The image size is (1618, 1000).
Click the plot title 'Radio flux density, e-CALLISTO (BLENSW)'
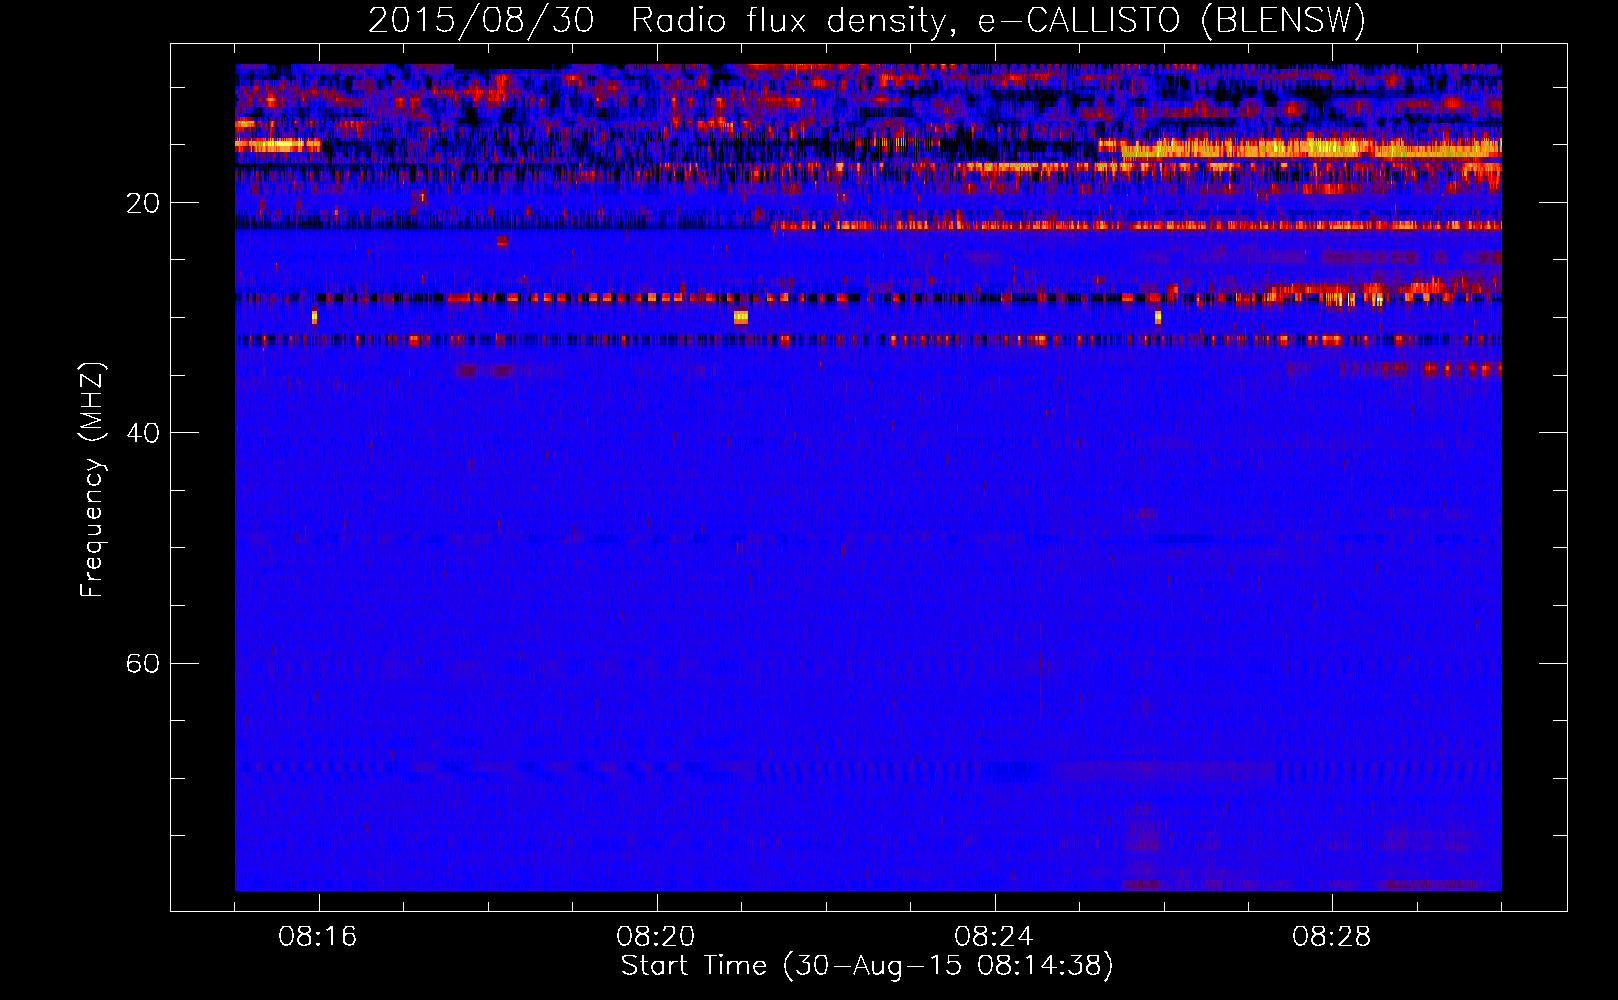(x=999, y=20)
